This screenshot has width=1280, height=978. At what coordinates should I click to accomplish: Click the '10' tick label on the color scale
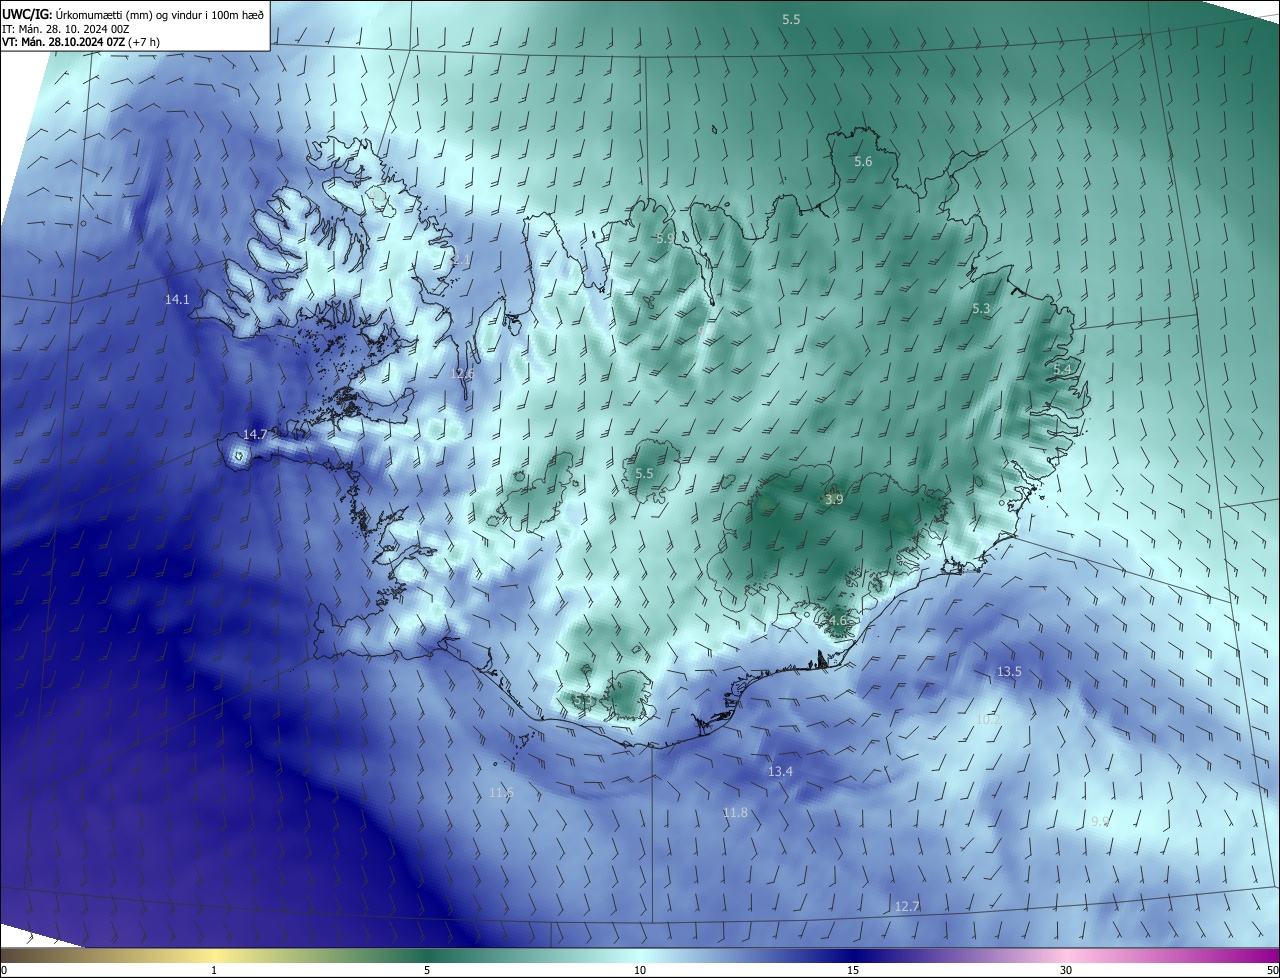point(640,970)
